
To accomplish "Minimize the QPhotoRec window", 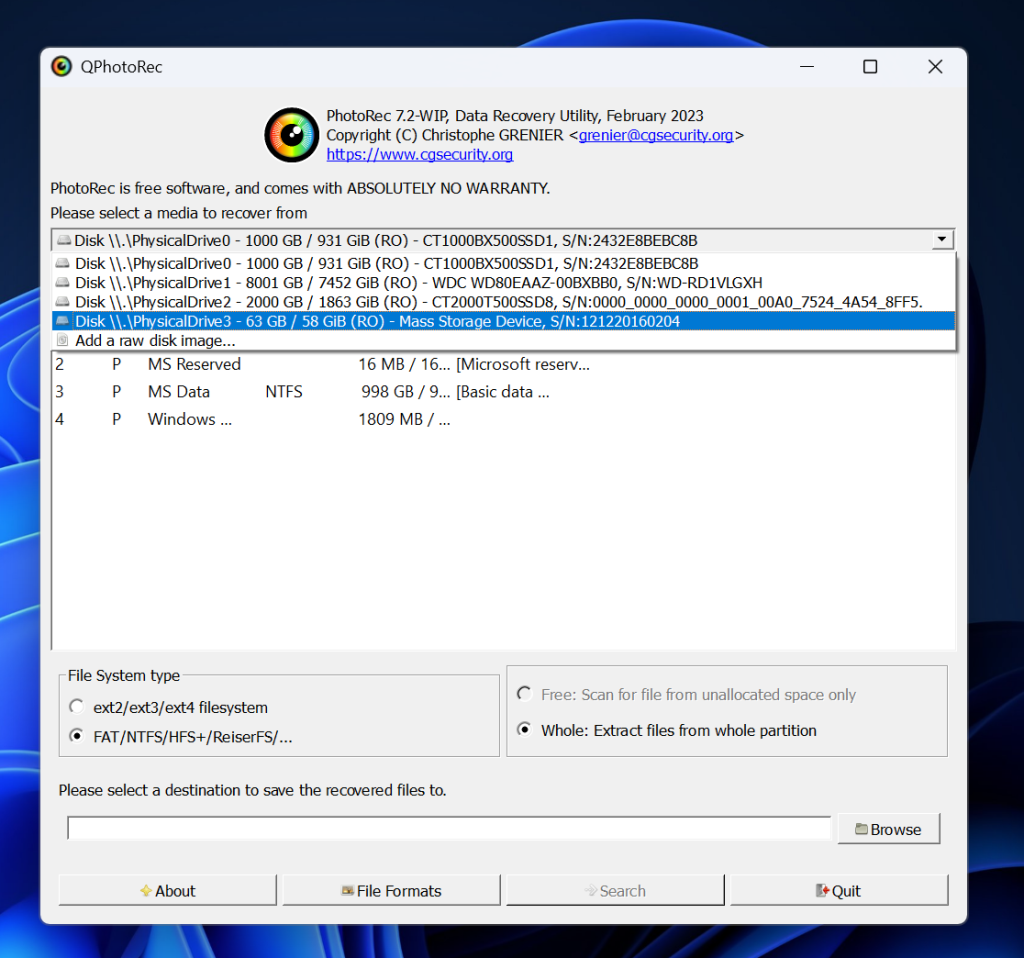I will pos(807,67).
